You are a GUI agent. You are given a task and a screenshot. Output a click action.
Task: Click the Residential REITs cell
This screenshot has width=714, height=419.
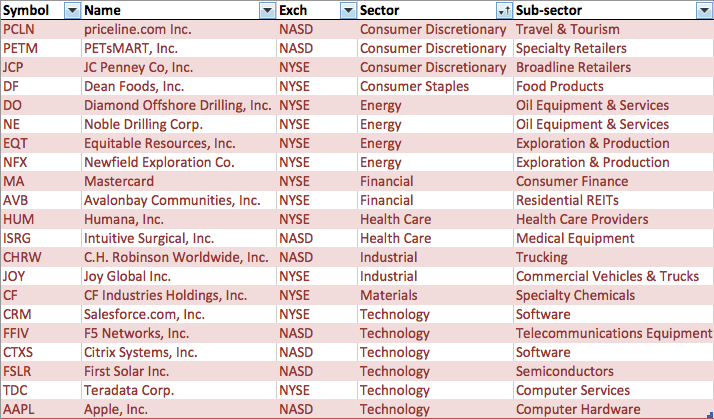click(613, 200)
